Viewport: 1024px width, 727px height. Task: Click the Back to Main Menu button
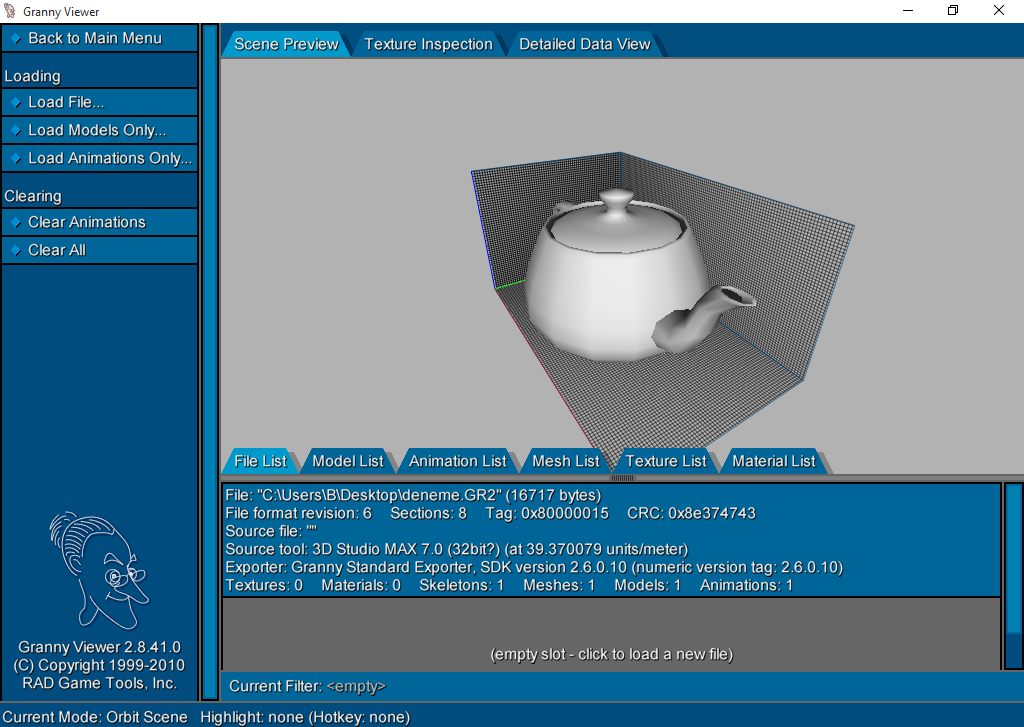pos(100,38)
